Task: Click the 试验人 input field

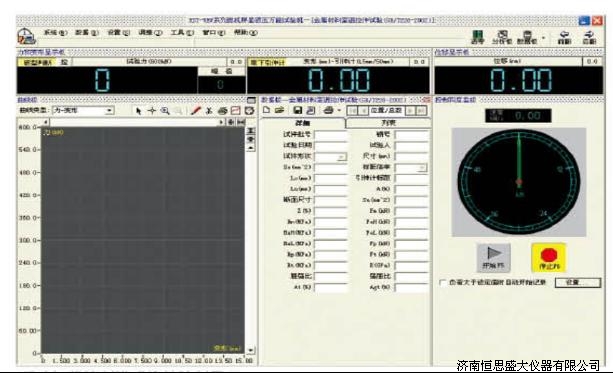Action: [x=411, y=146]
